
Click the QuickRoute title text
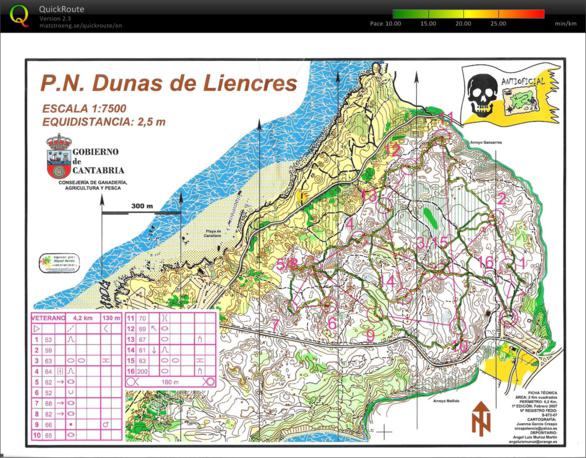click(62, 9)
